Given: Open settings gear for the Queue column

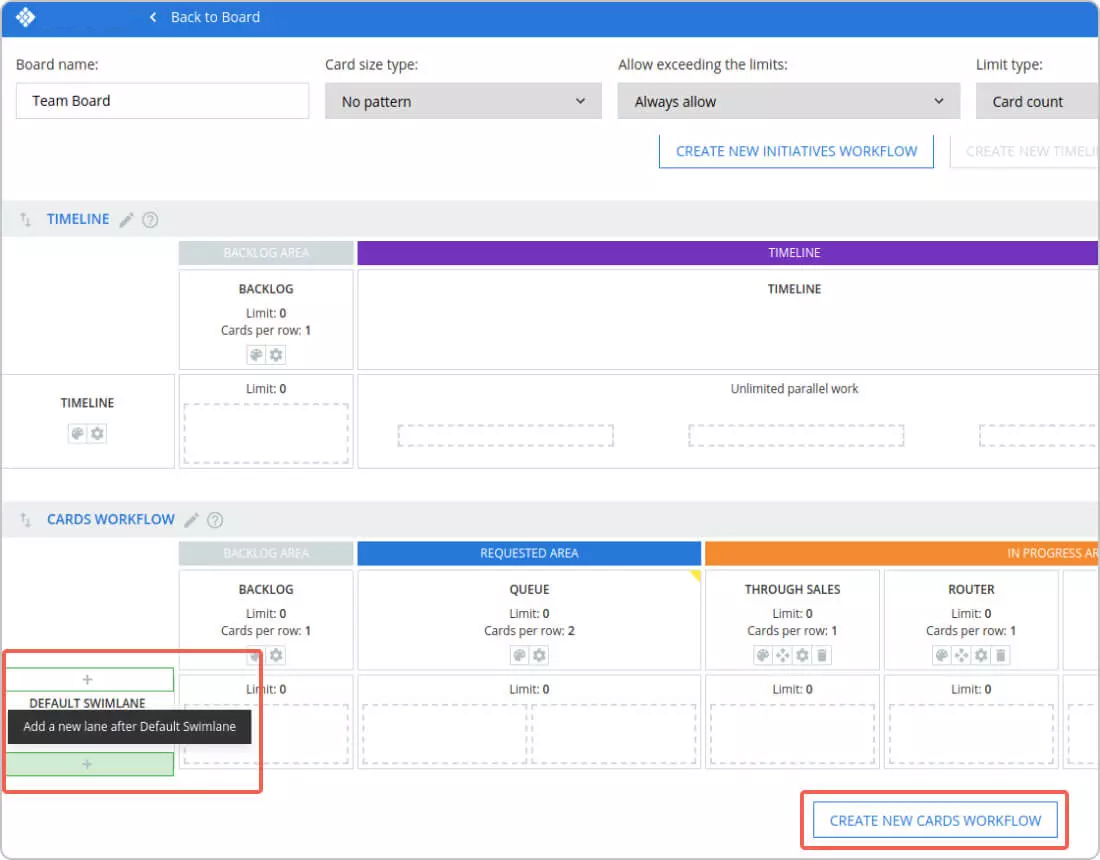Looking at the screenshot, I should pyautogui.click(x=539, y=656).
